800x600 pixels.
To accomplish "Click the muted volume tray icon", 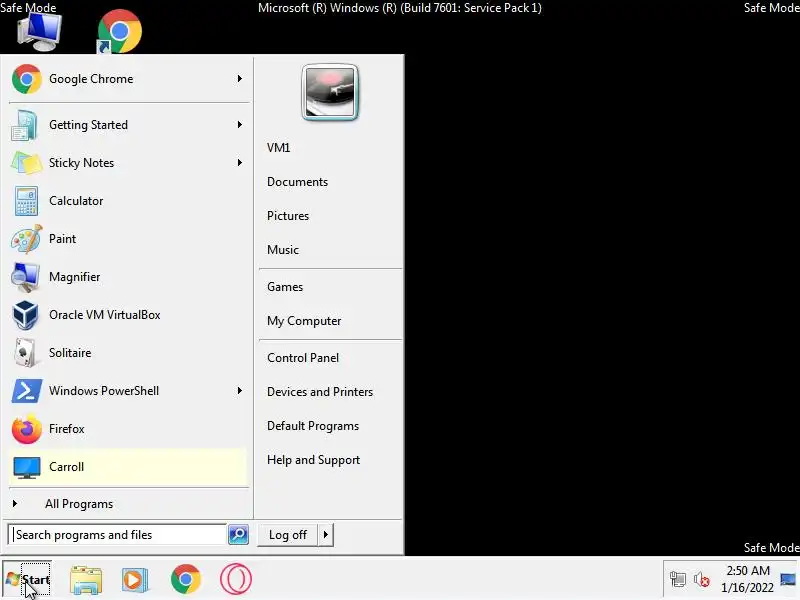I will pos(702,580).
